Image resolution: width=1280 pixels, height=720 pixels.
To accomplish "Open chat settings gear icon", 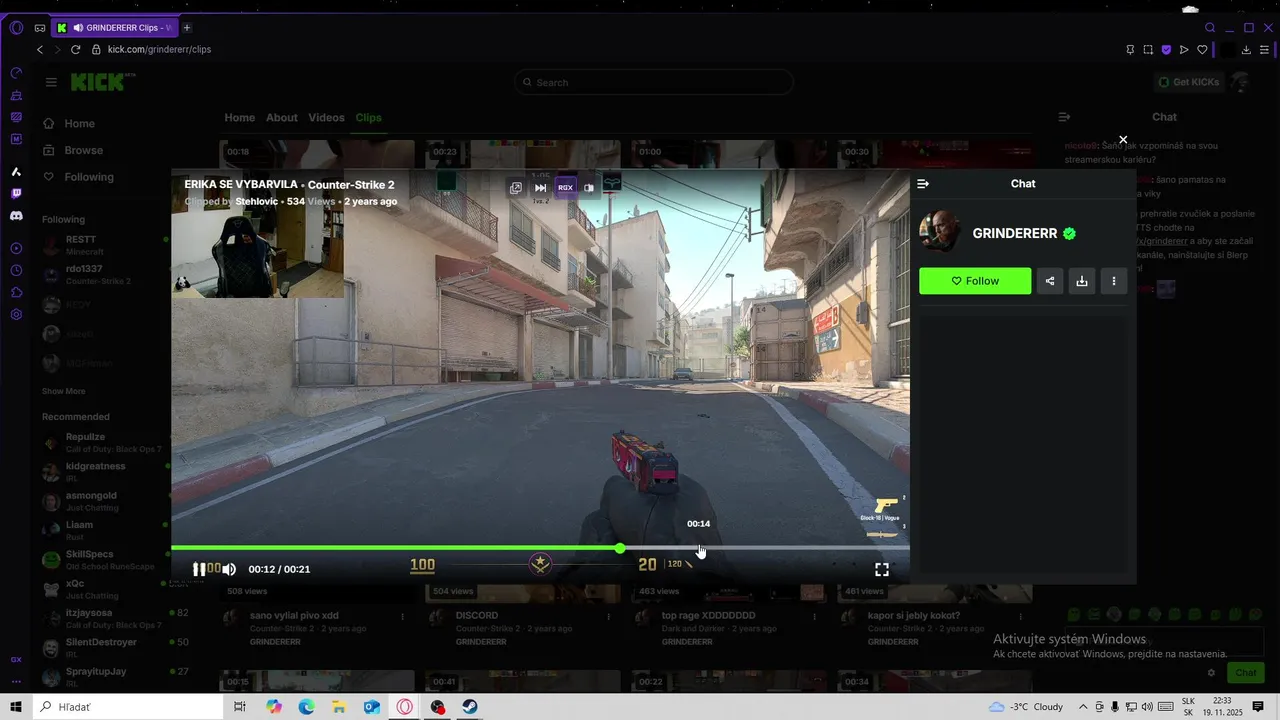I will [1212, 673].
